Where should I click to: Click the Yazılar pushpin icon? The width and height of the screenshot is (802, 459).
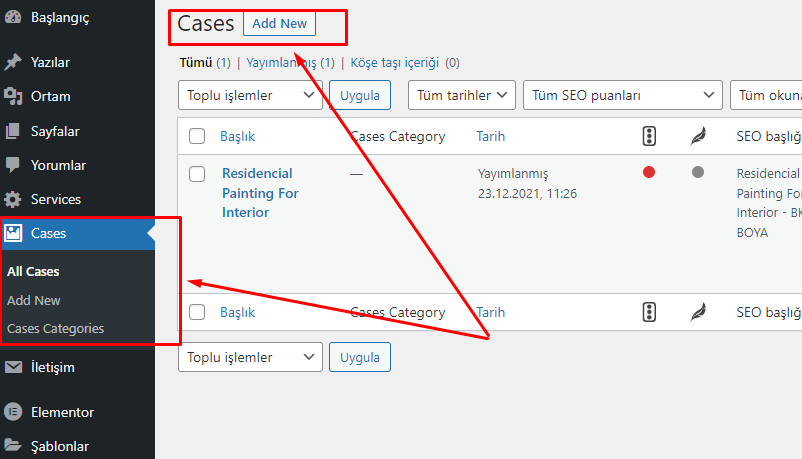click(13, 62)
